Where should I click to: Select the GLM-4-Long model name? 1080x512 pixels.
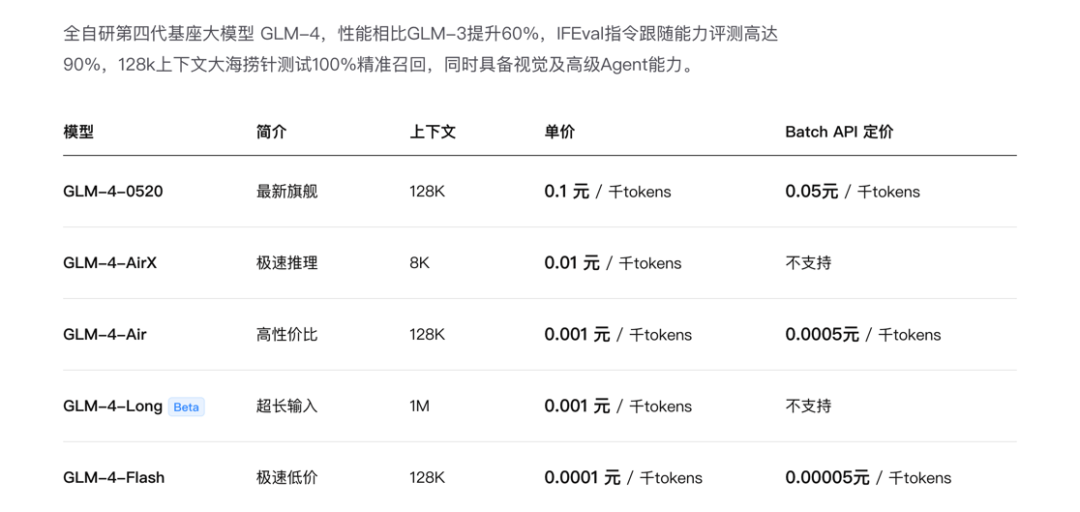112,406
